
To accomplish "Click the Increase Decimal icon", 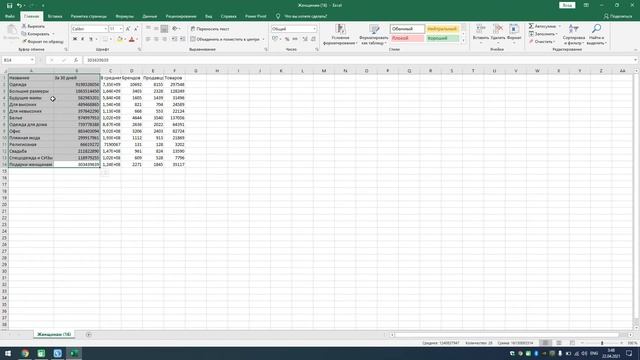I will coord(305,39).
